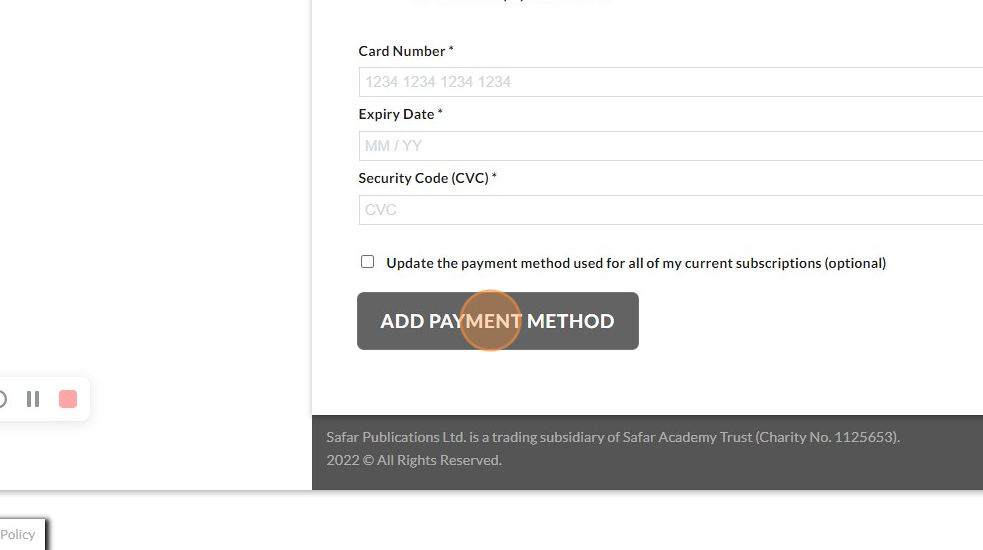Image resolution: width=983 pixels, height=550 pixels.
Task: Click the '(optional)' text beside the checkbox
Action: point(855,264)
